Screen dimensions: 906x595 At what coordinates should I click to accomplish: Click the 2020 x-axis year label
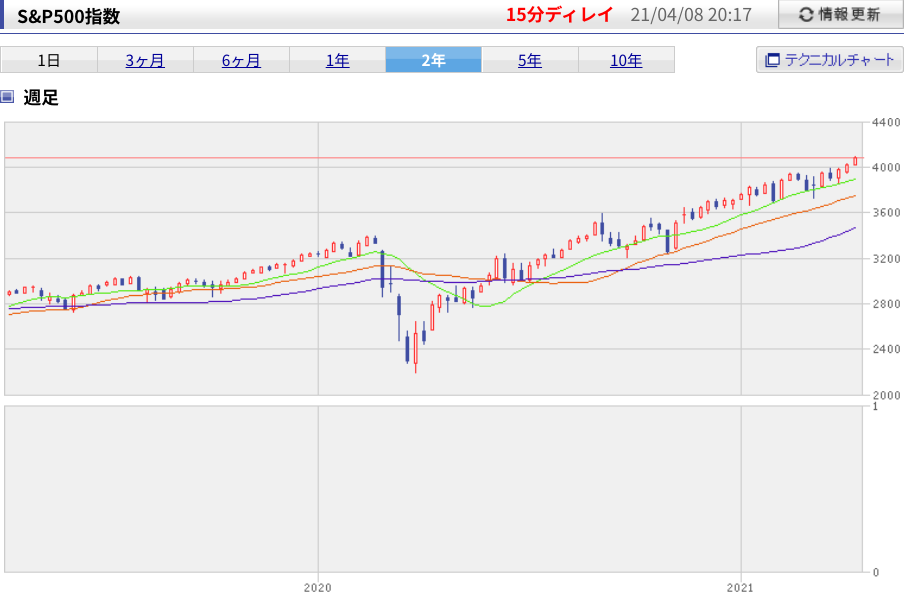[318, 587]
